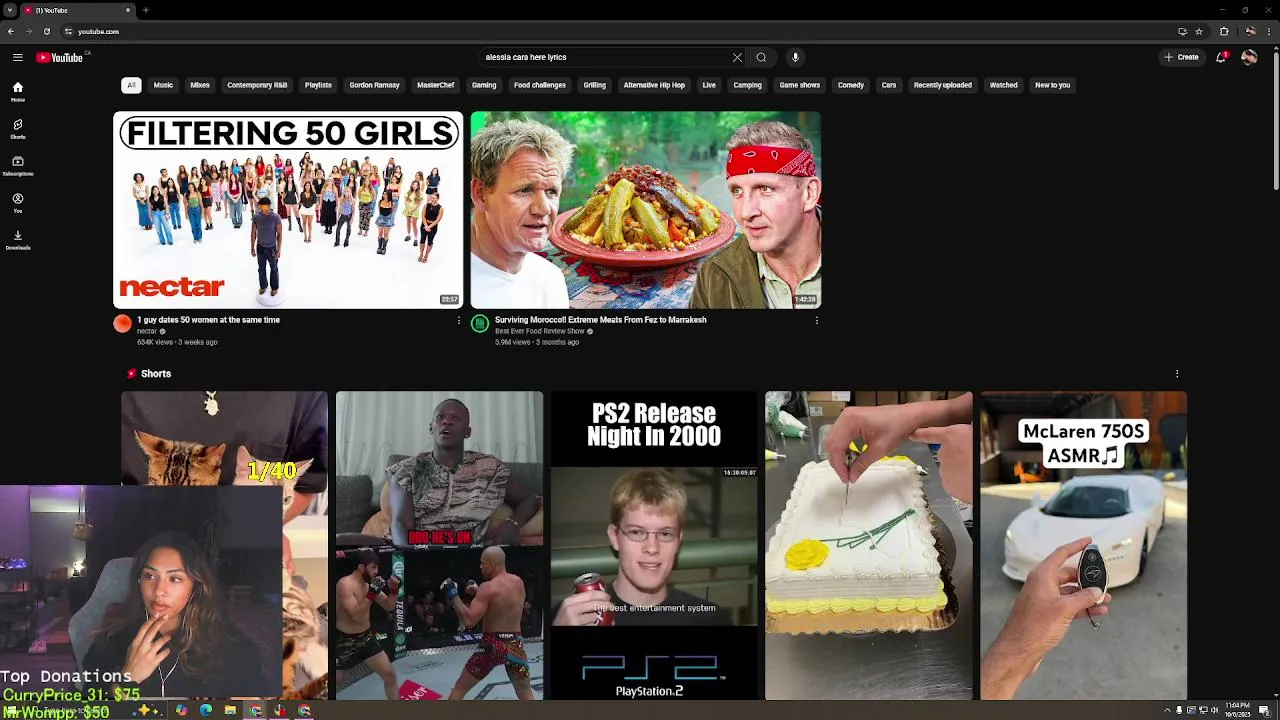Image resolution: width=1280 pixels, height=720 pixels.
Task: Open a new browser tab
Action: (x=145, y=10)
